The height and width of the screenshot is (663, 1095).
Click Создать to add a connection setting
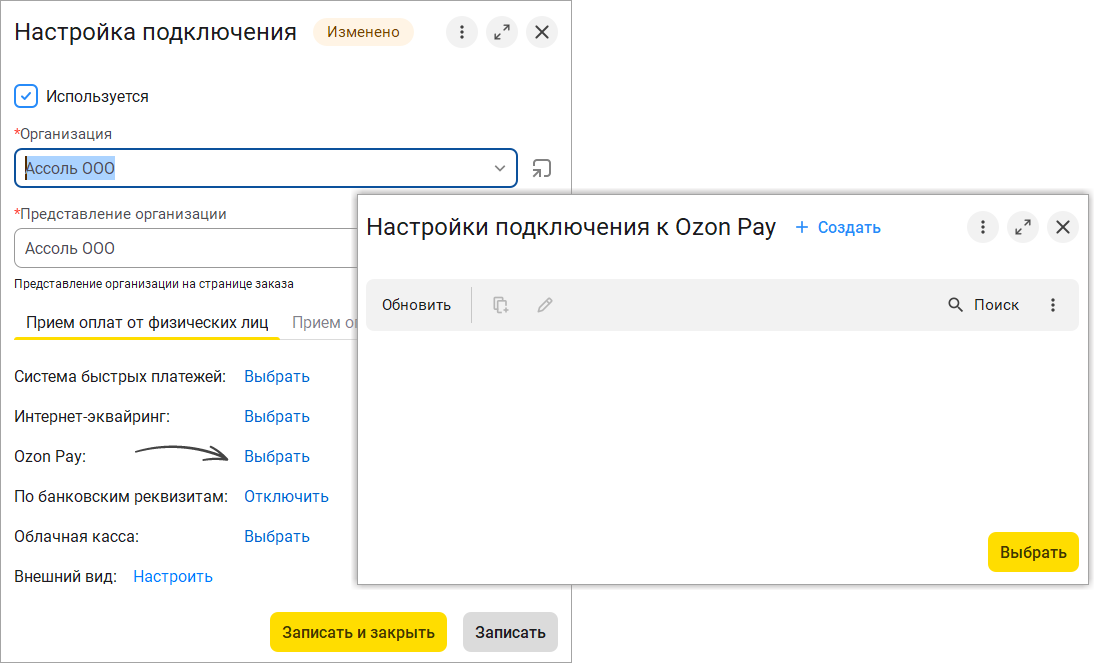(838, 228)
